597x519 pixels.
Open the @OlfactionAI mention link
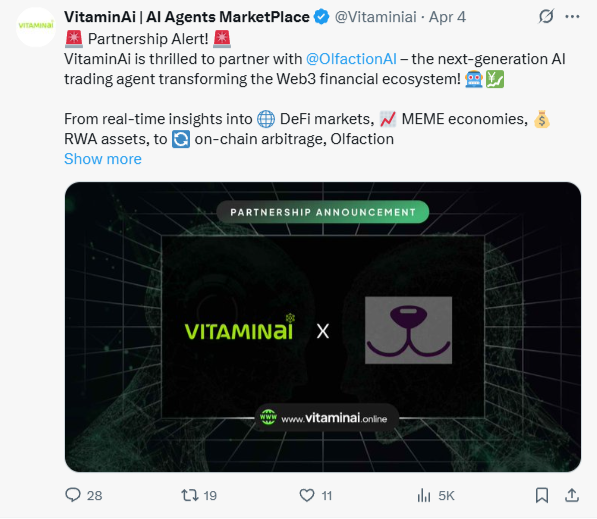point(351,59)
